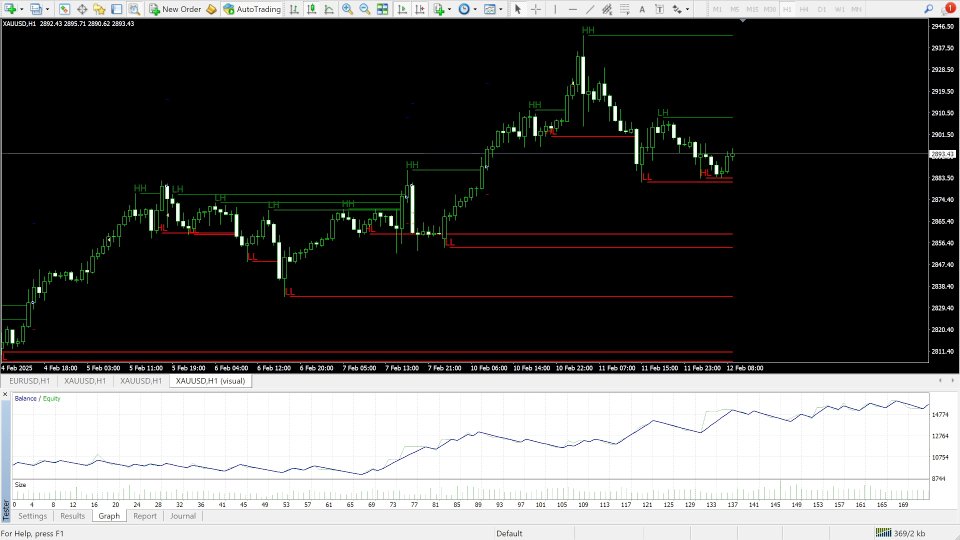Toggle the Strategy Tester magnifier icon
This screenshot has height=540, width=960.
tap(134, 9)
